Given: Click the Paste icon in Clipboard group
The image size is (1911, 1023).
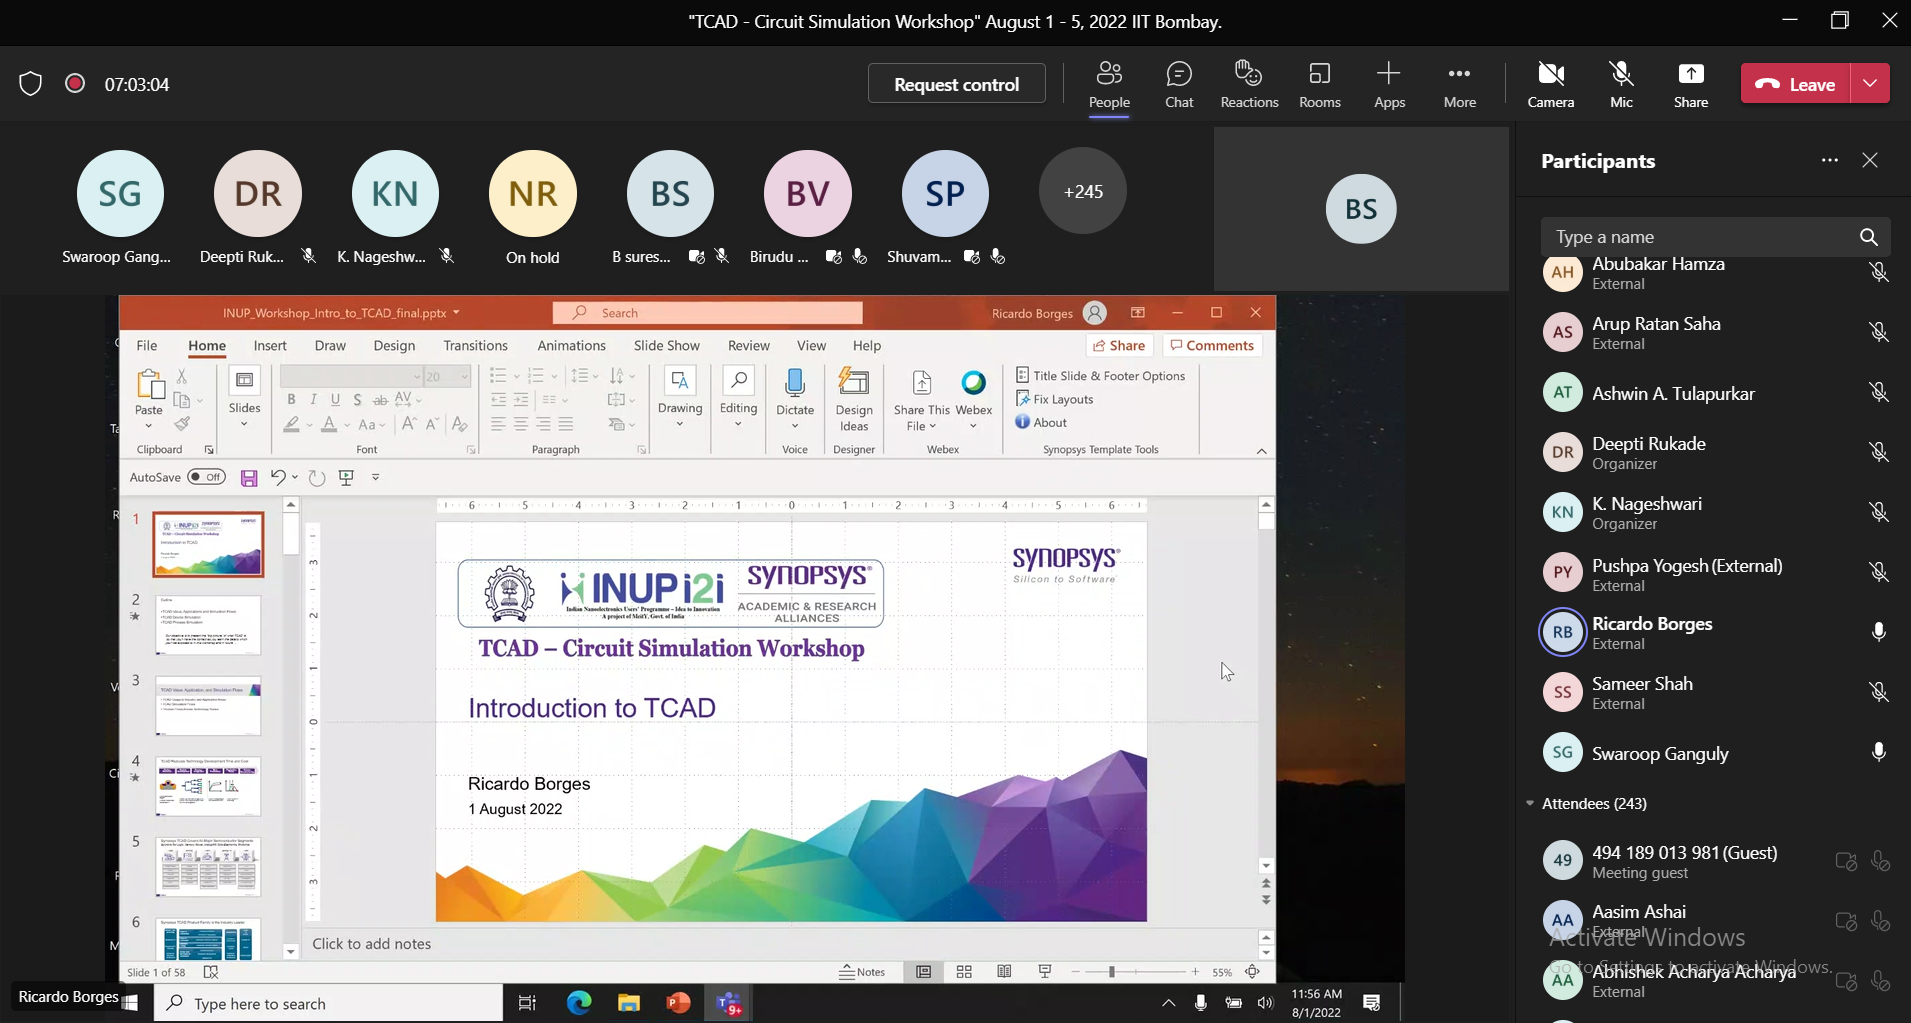Looking at the screenshot, I should [149, 385].
